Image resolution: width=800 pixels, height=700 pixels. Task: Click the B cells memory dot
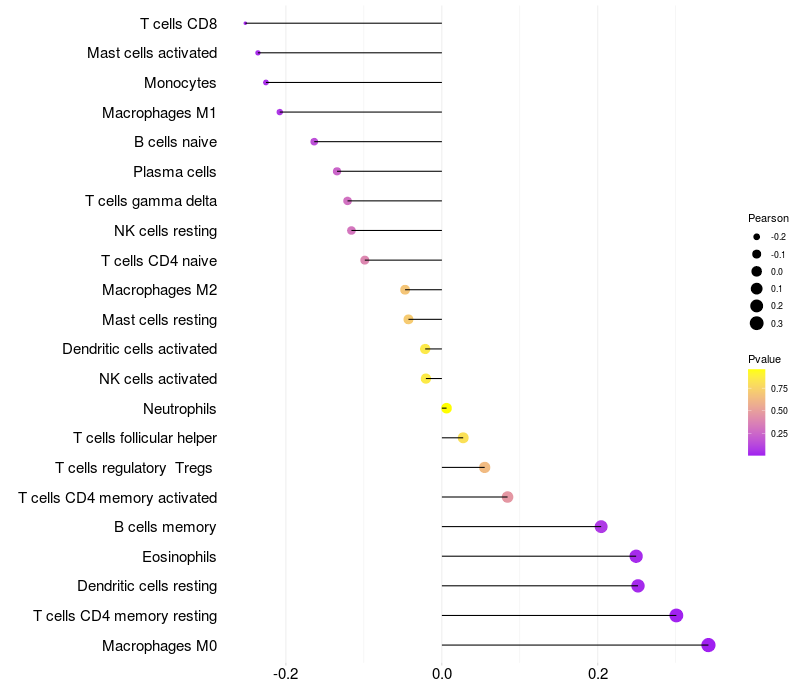click(601, 527)
